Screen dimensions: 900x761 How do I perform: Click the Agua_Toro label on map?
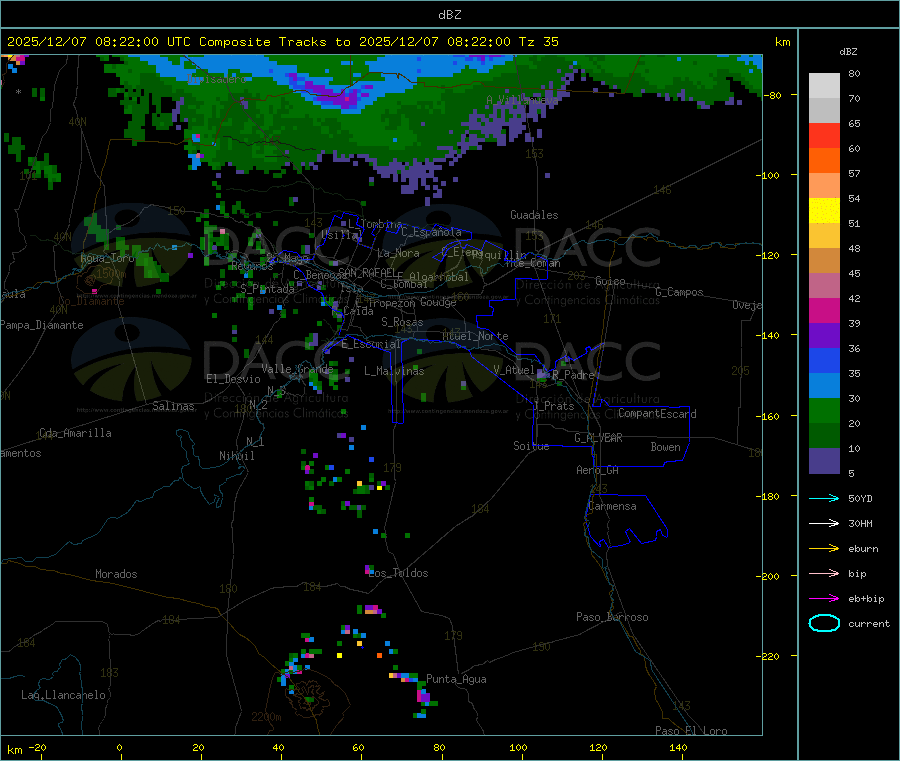(107, 258)
